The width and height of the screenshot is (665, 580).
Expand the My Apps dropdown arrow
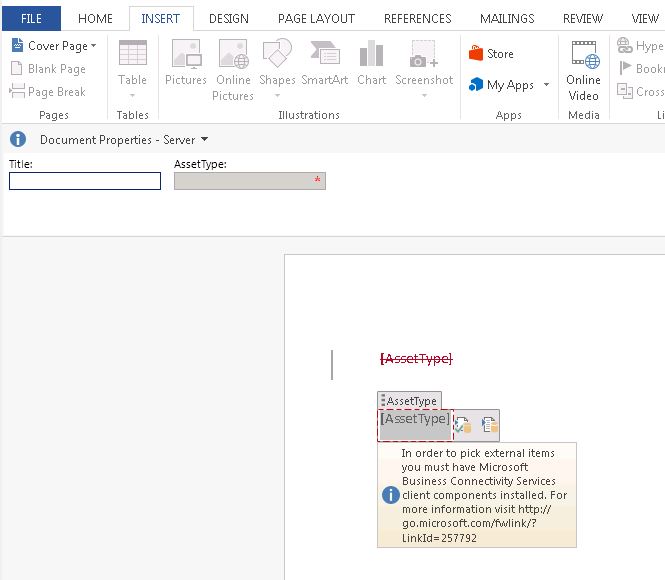pyautogui.click(x=547, y=84)
